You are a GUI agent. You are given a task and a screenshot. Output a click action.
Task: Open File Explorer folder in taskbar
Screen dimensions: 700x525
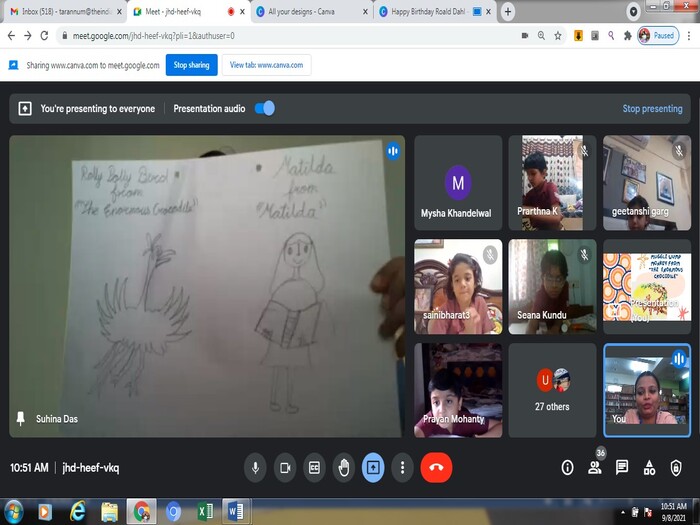109,512
